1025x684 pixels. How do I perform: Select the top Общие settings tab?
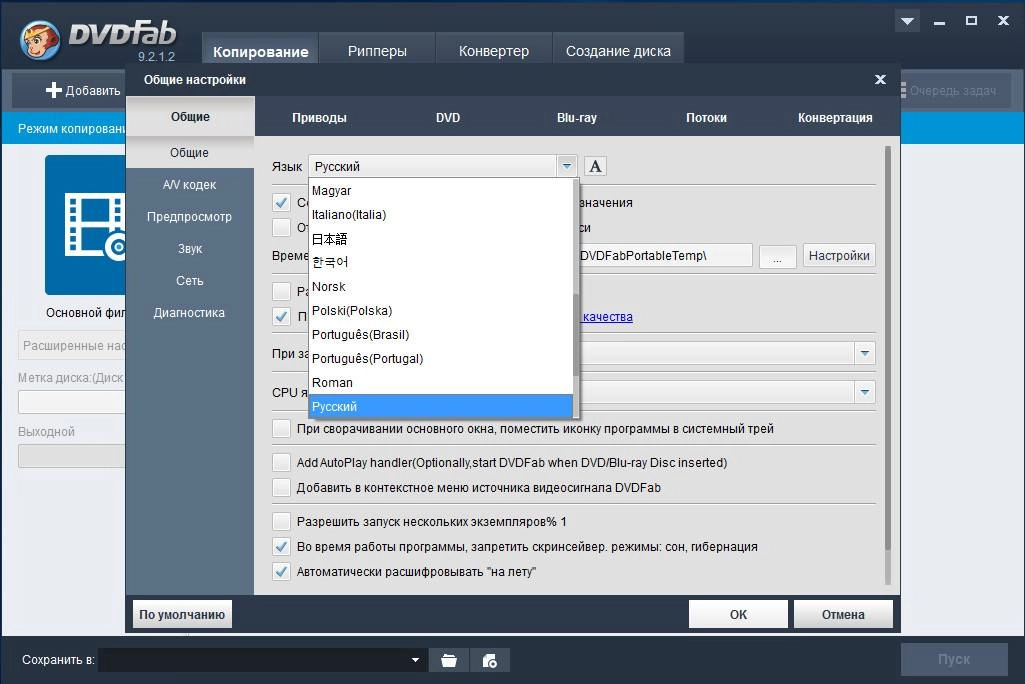click(x=190, y=116)
